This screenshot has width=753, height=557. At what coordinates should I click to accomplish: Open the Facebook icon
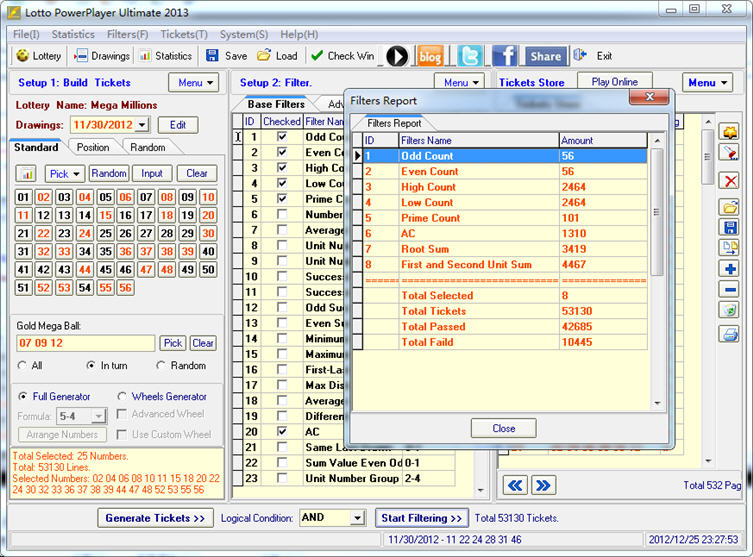pyautogui.click(x=505, y=56)
